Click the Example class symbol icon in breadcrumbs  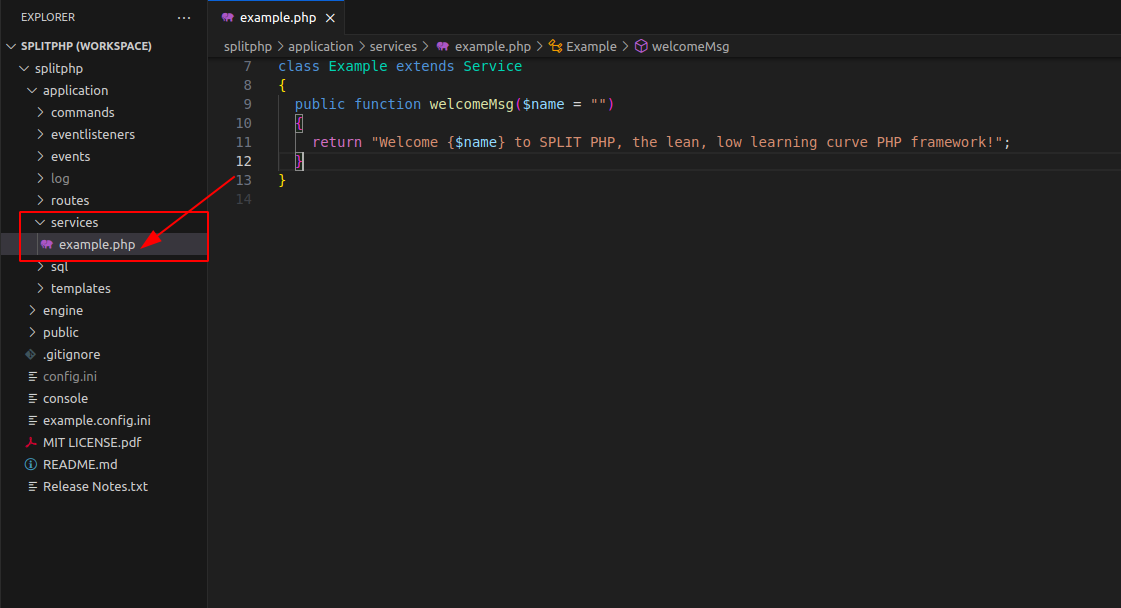(x=553, y=46)
